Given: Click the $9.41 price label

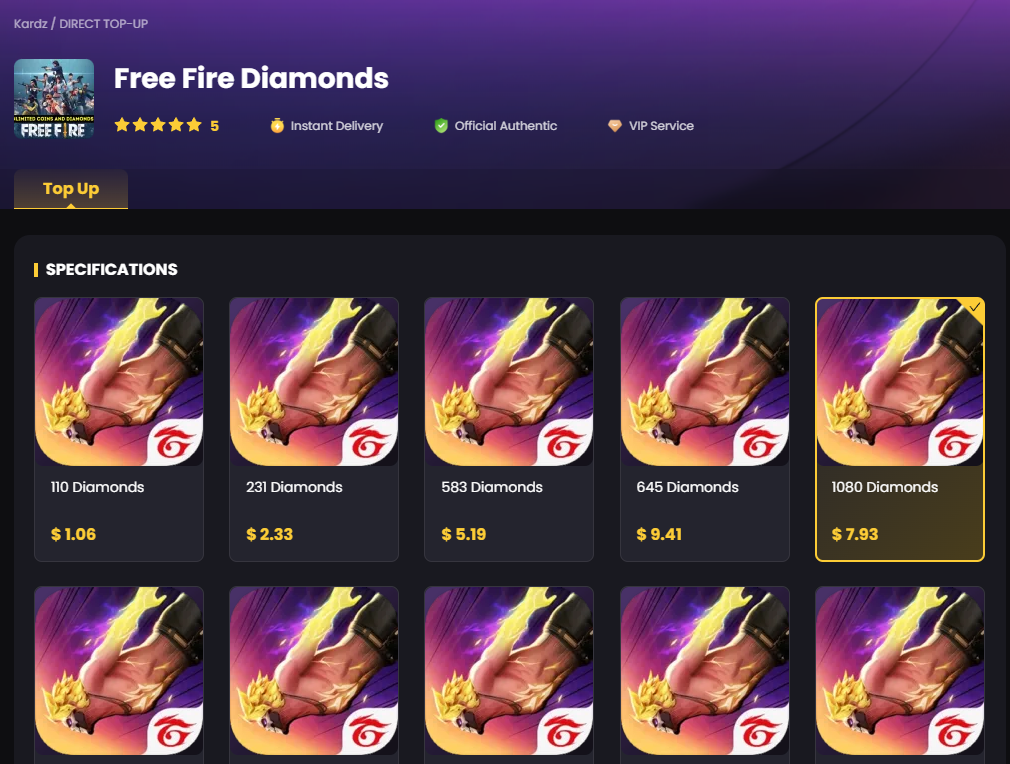Looking at the screenshot, I should (x=659, y=534).
